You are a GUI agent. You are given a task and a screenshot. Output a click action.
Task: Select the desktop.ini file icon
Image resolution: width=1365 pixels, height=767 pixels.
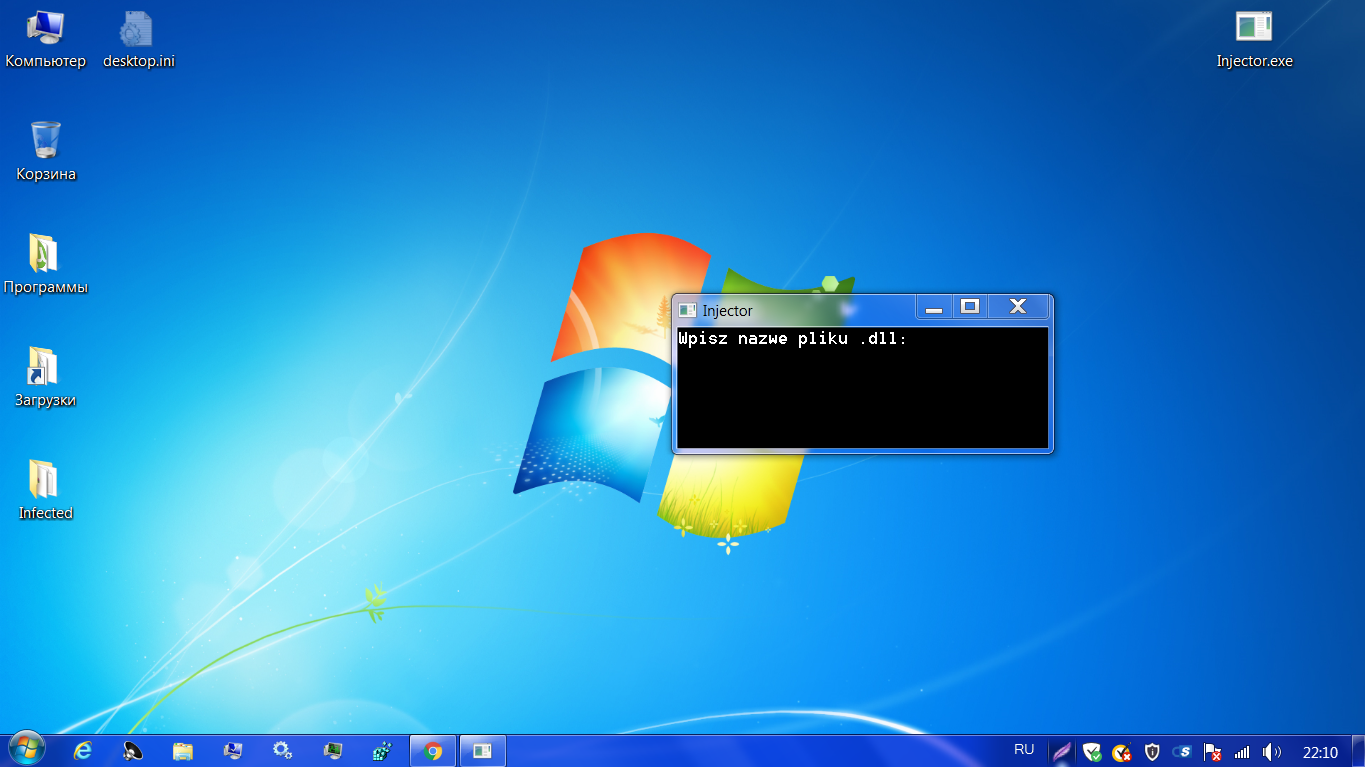click(x=138, y=40)
